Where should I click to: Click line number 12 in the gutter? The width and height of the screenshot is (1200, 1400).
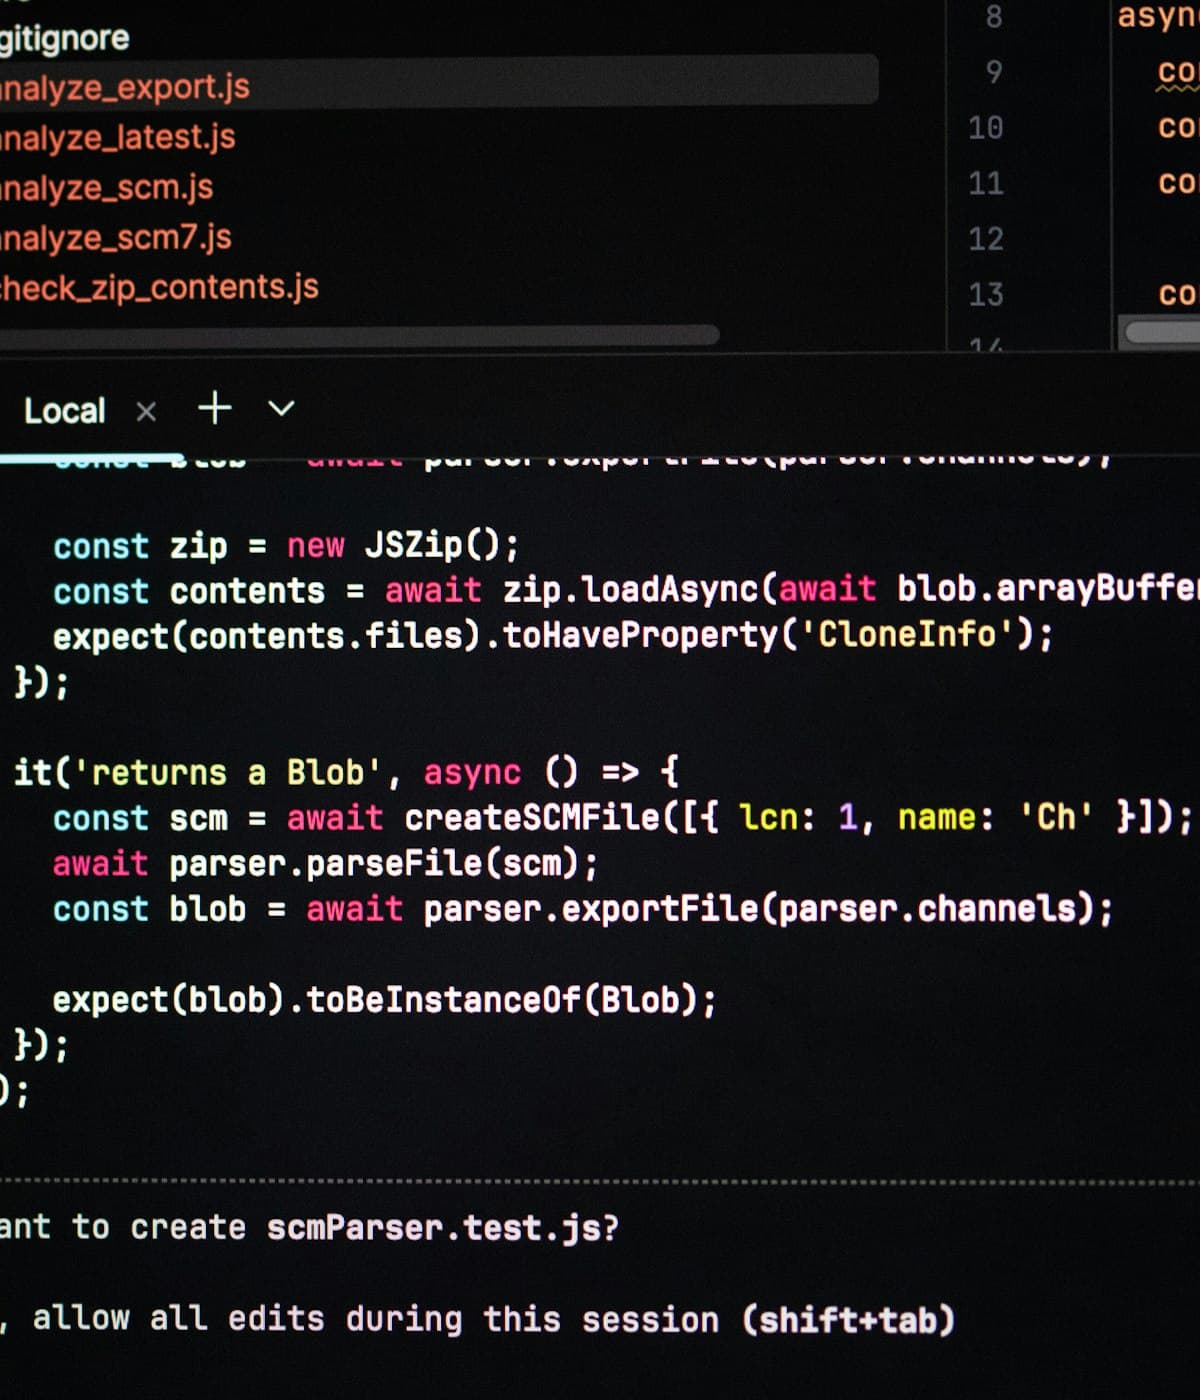[x=985, y=239]
